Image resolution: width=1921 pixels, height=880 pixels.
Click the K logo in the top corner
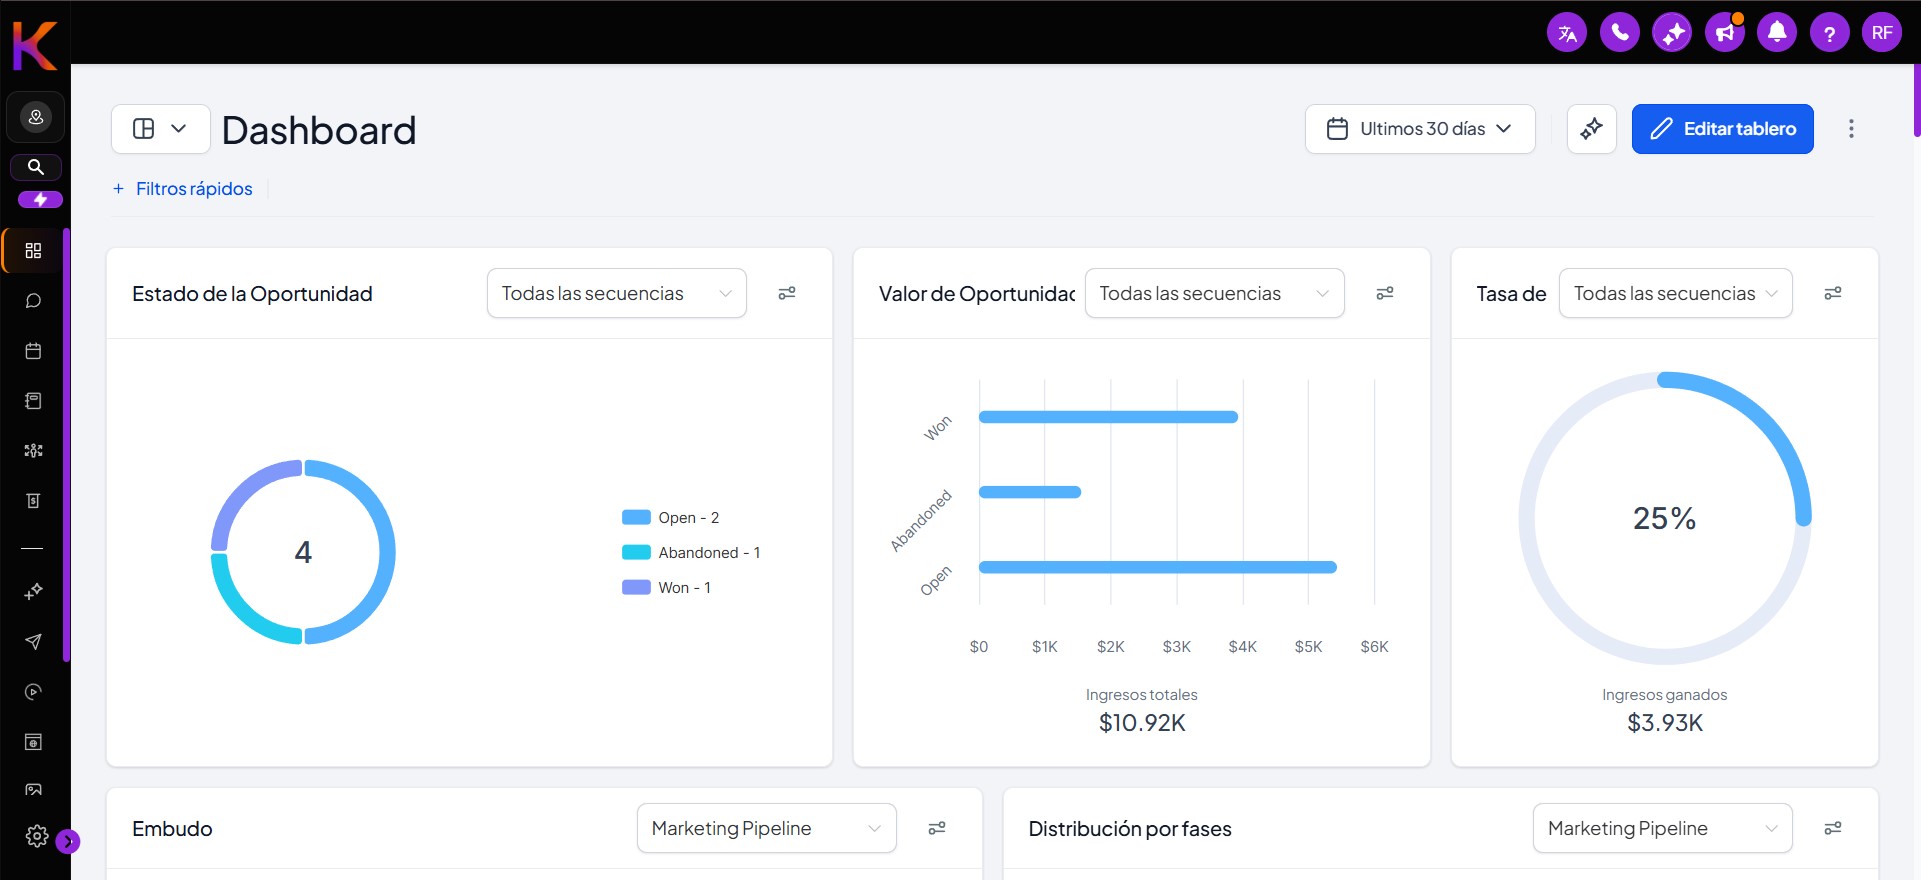[x=35, y=46]
